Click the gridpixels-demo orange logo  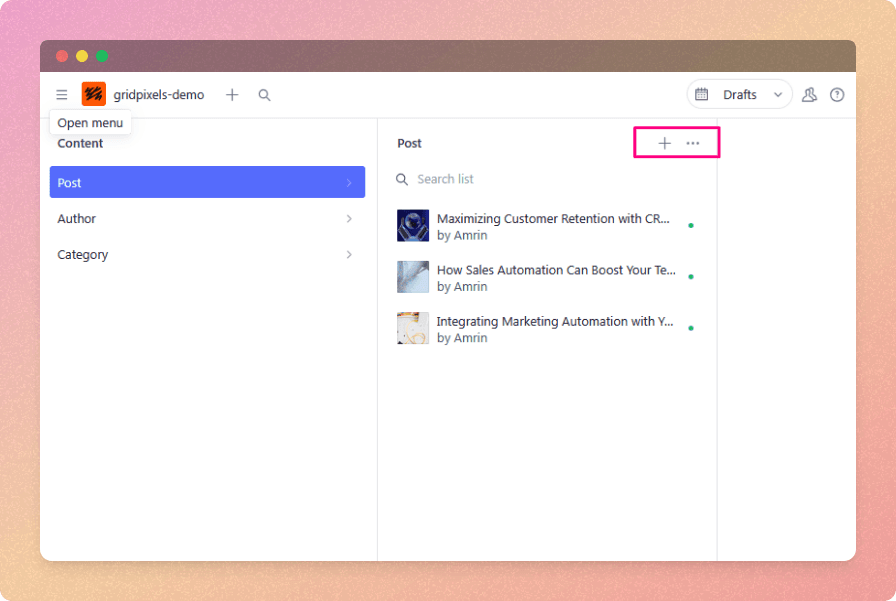(x=94, y=95)
